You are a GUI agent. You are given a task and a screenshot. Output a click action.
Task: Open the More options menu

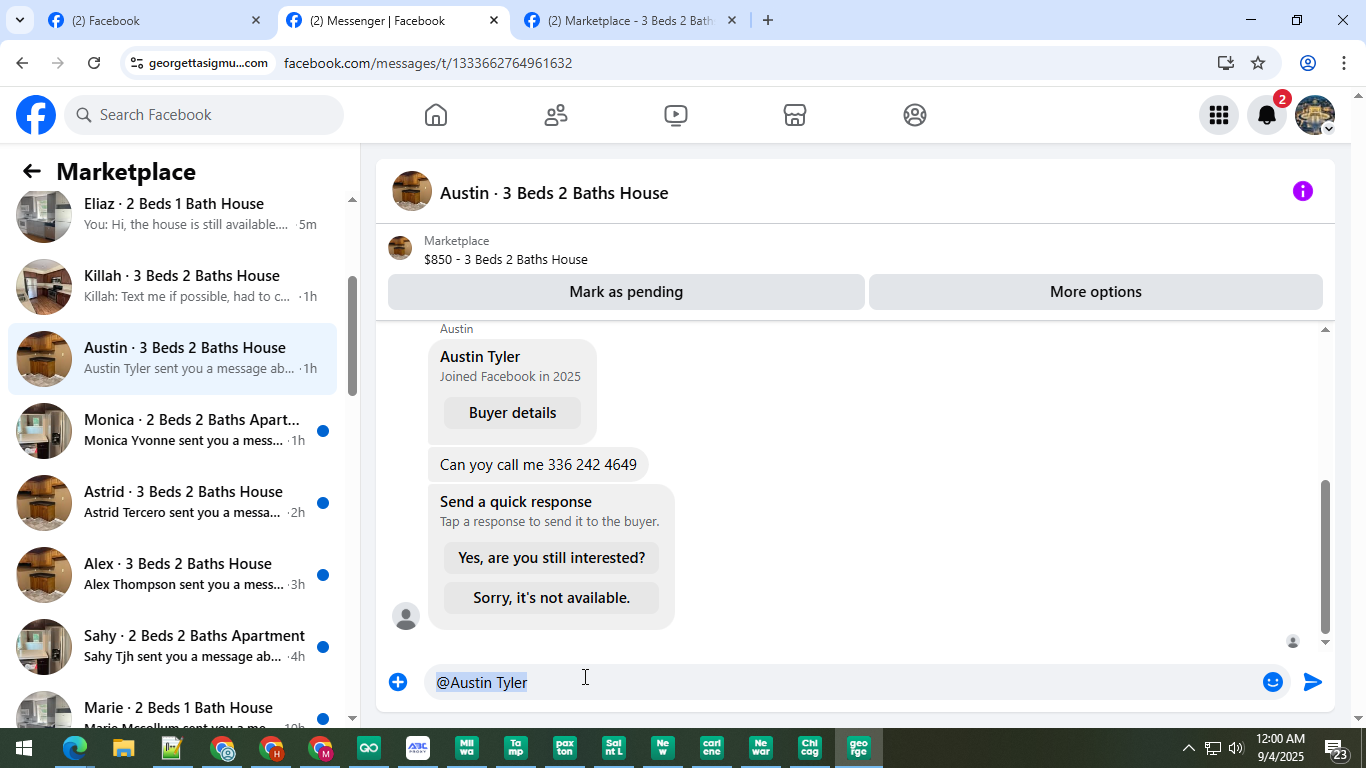[x=1096, y=292]
